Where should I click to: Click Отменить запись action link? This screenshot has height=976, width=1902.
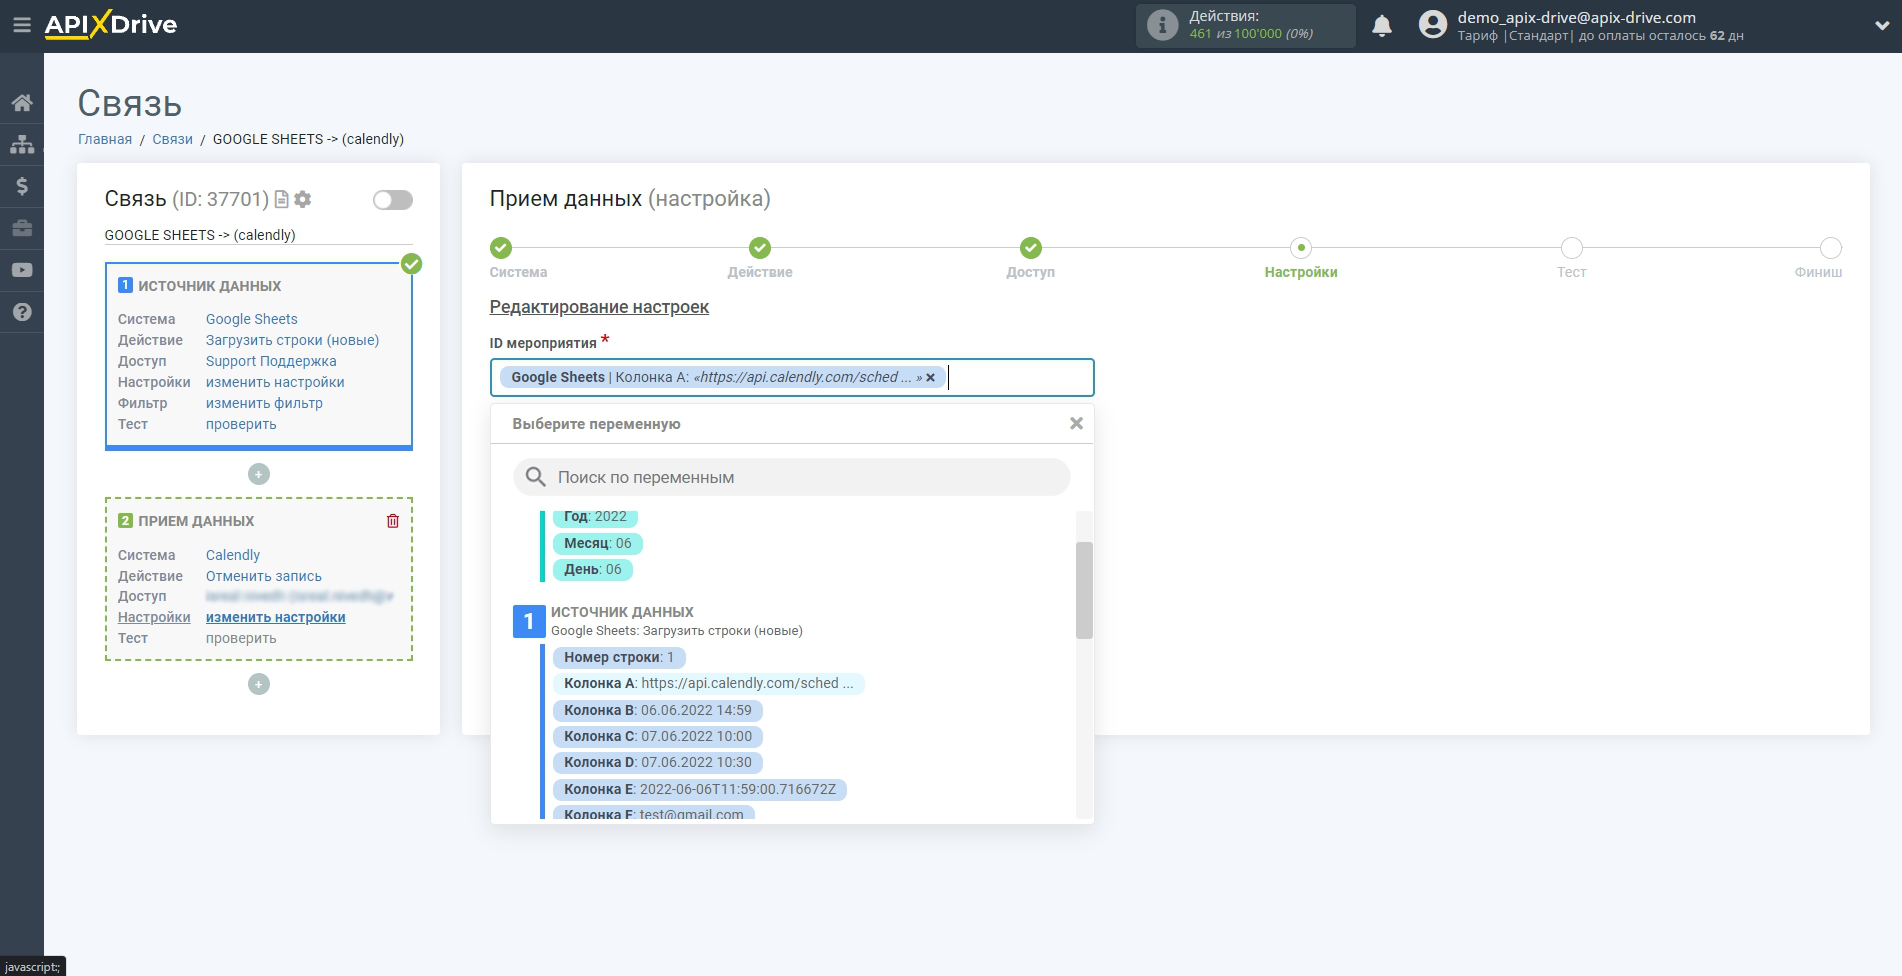(x=264, y=576)
